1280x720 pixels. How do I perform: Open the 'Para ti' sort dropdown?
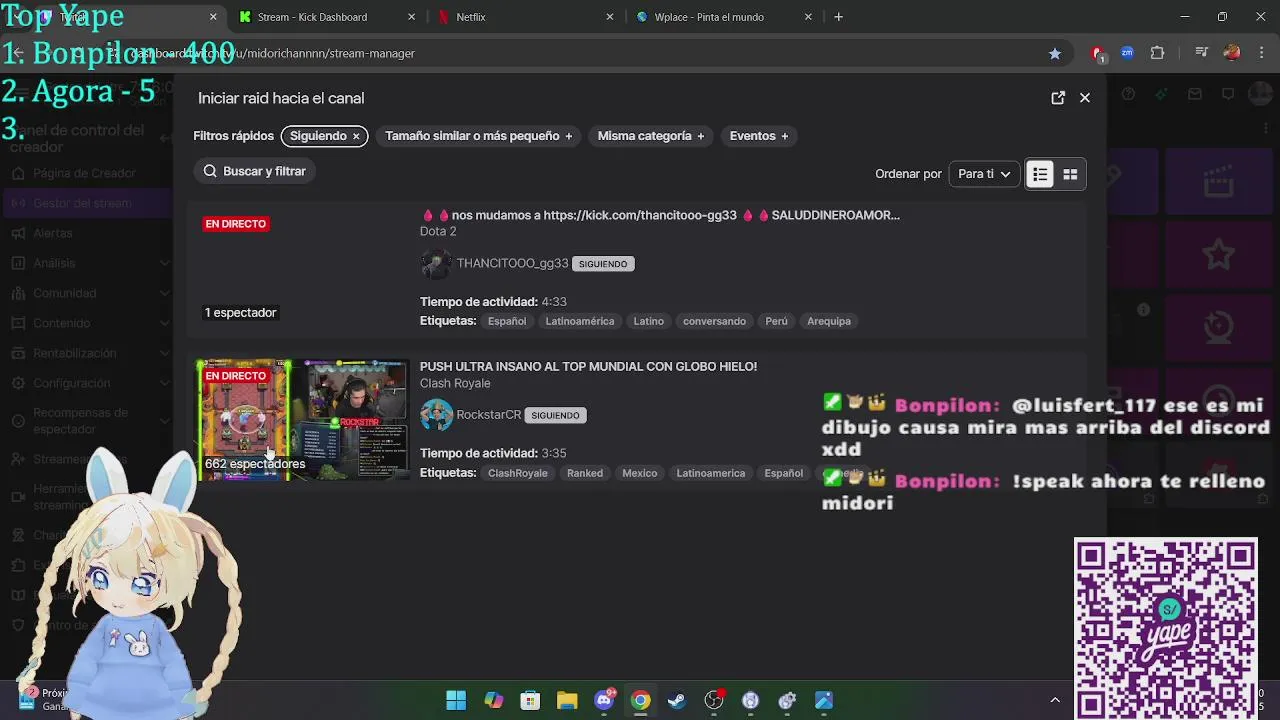pos(984,174)
